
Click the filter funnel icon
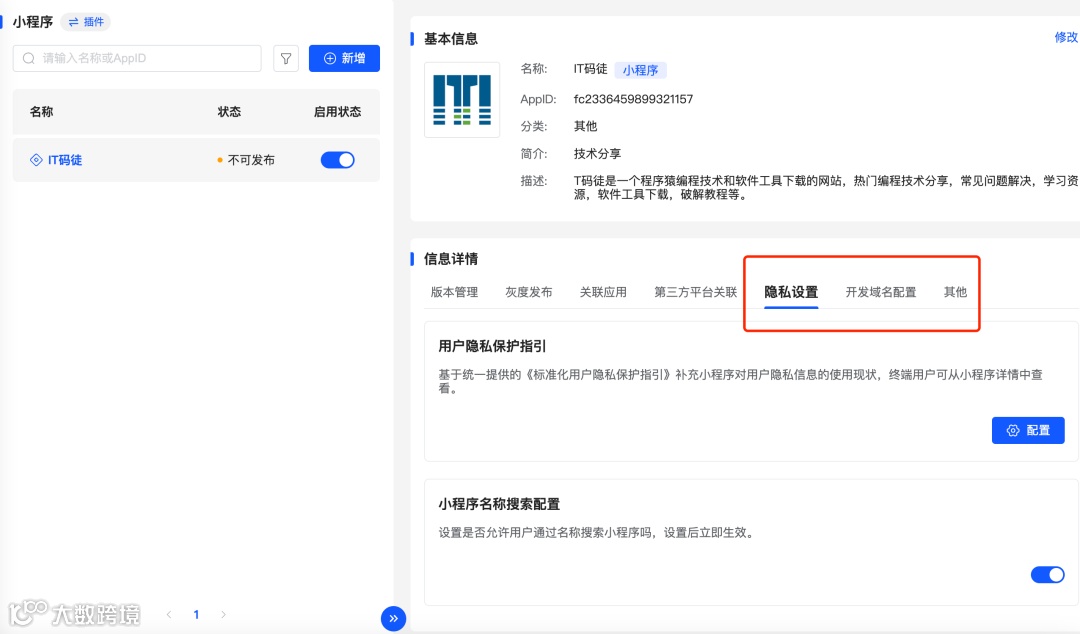point(286,59)
